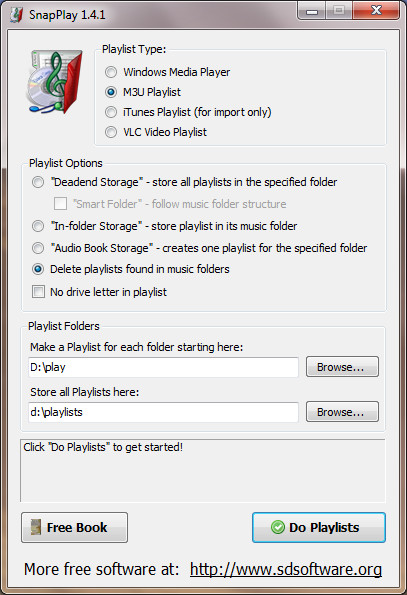Click the SnapPlay title bar app icon
Viewport: 407px width, 595px height.
16,15
